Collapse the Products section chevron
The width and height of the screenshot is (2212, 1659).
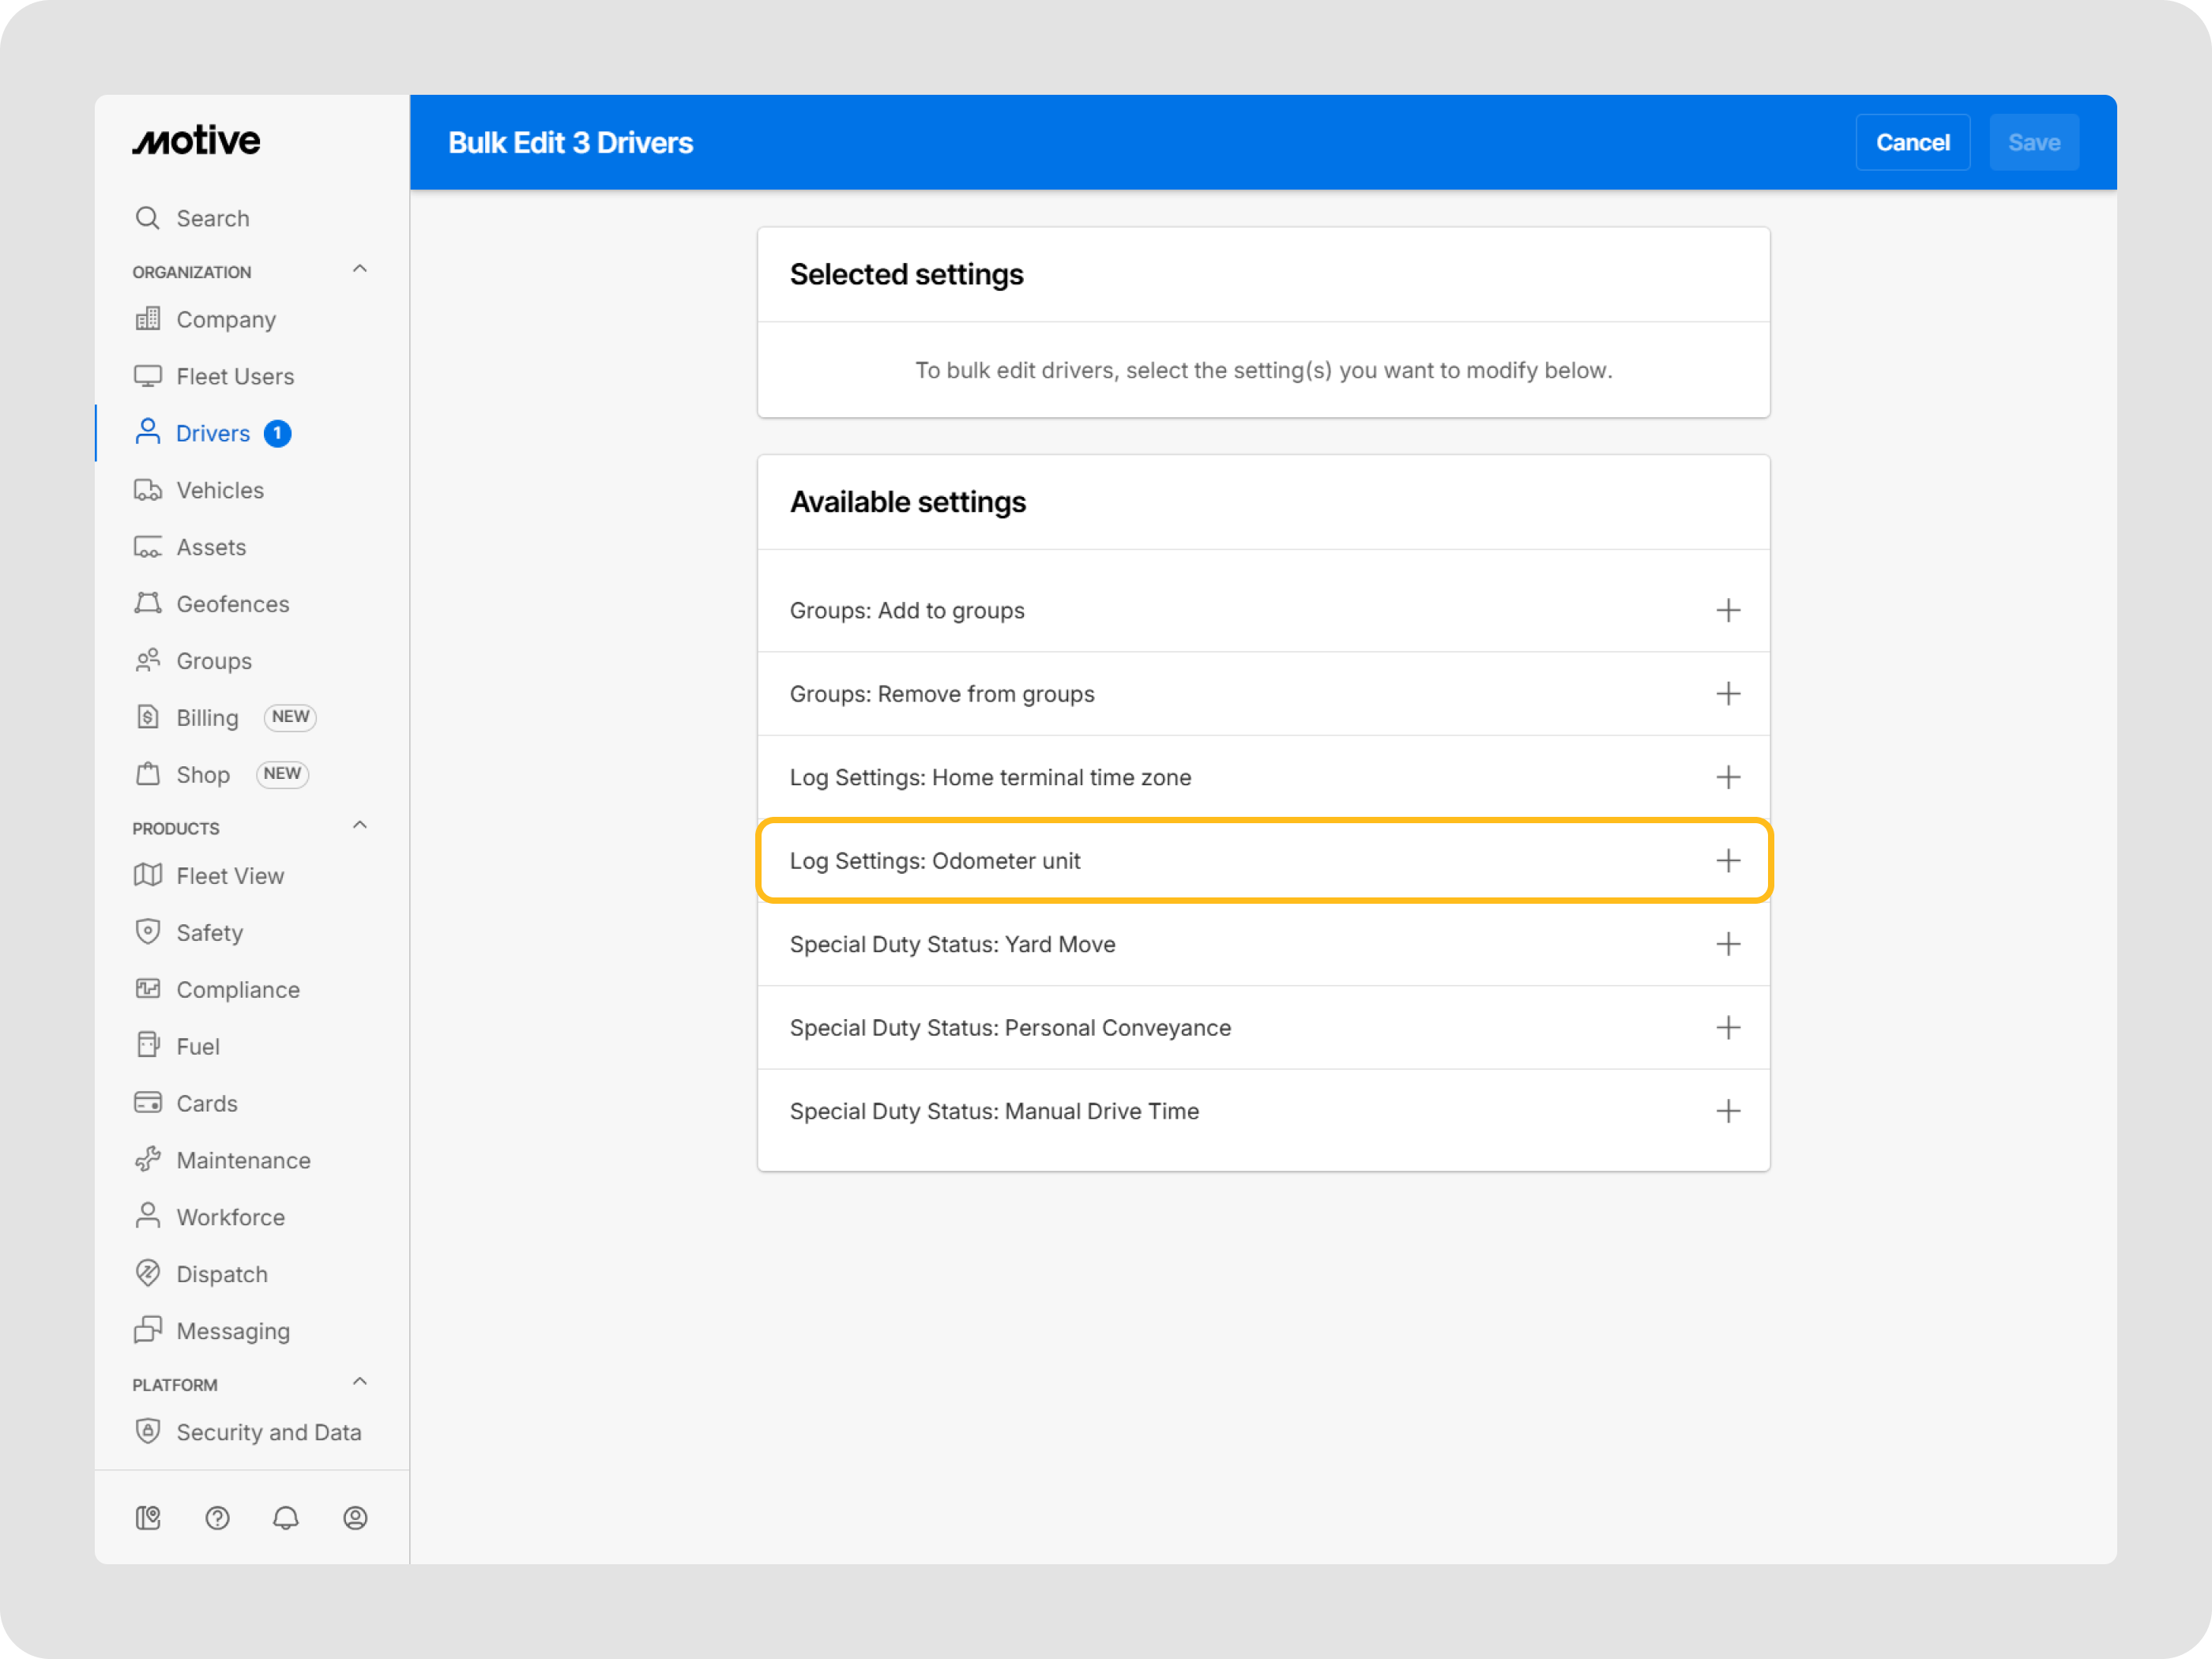tap(360, 825)
